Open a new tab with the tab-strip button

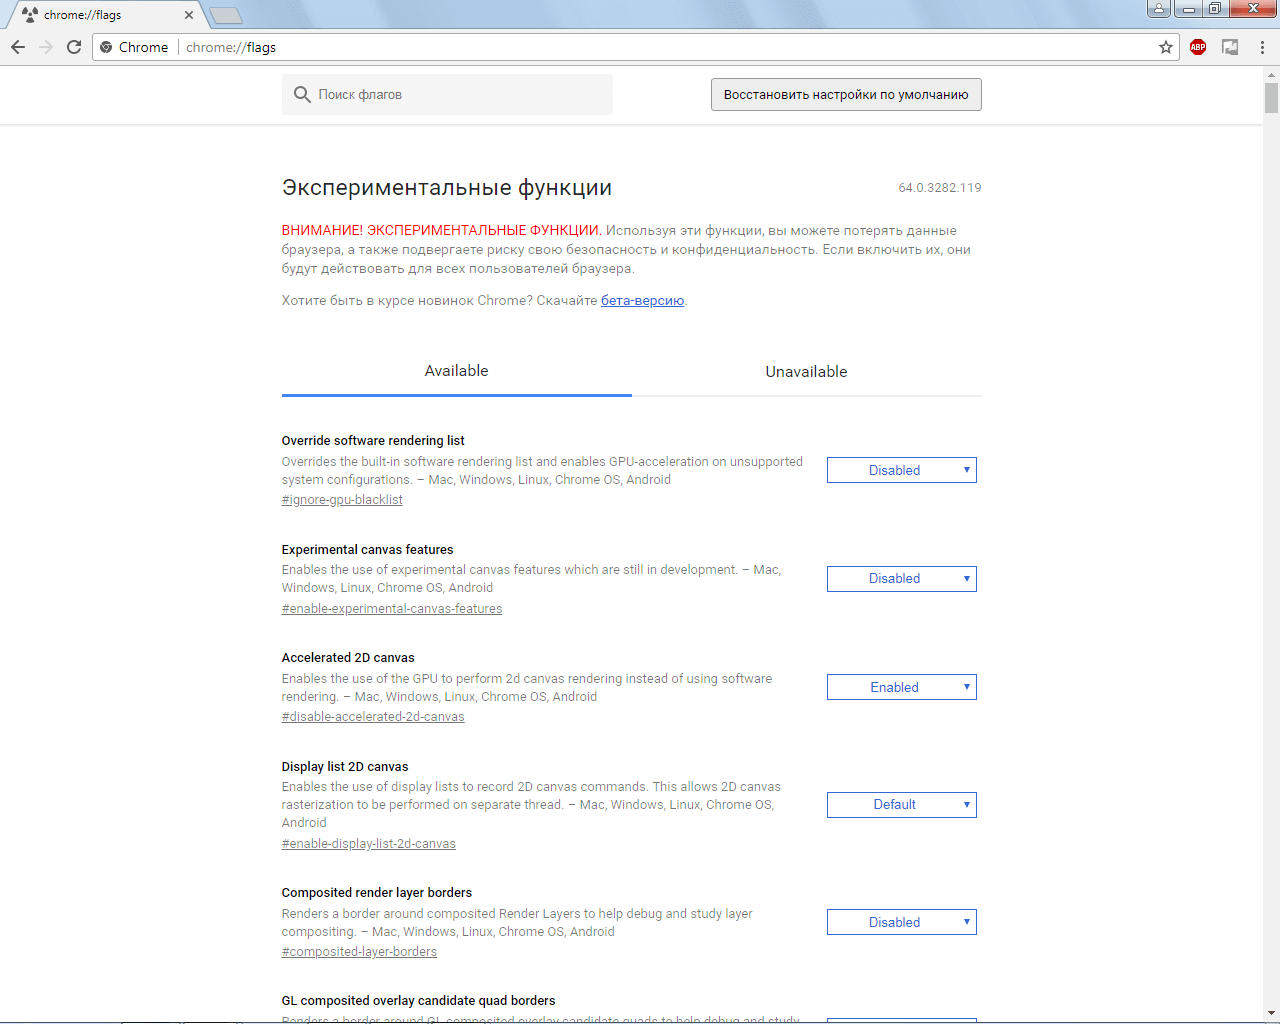(226, 15)
